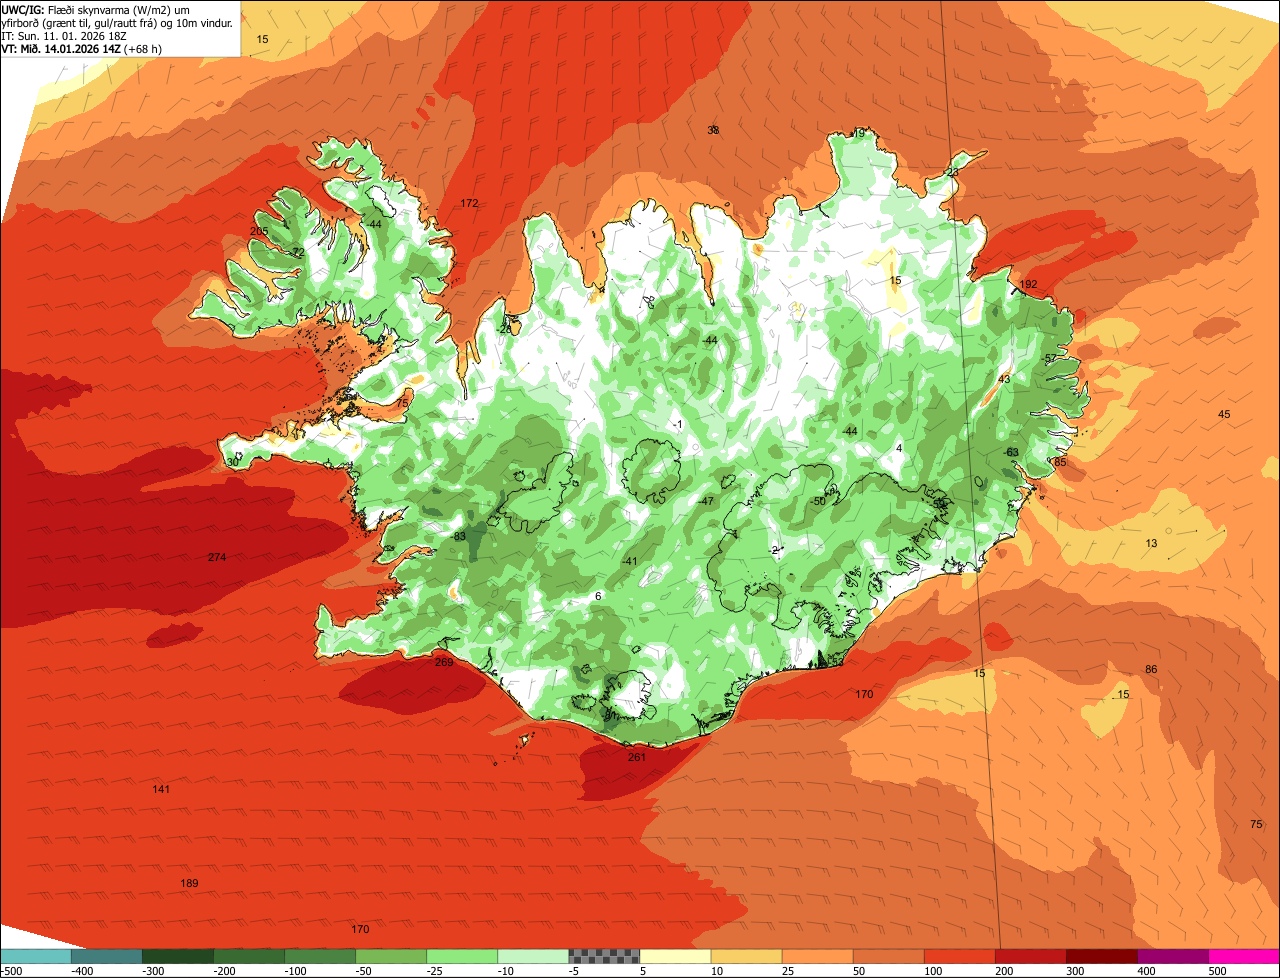Click the '100' legend scale label
The height and width of the screenshot is (978, 1280).
(x=934, y=970)
